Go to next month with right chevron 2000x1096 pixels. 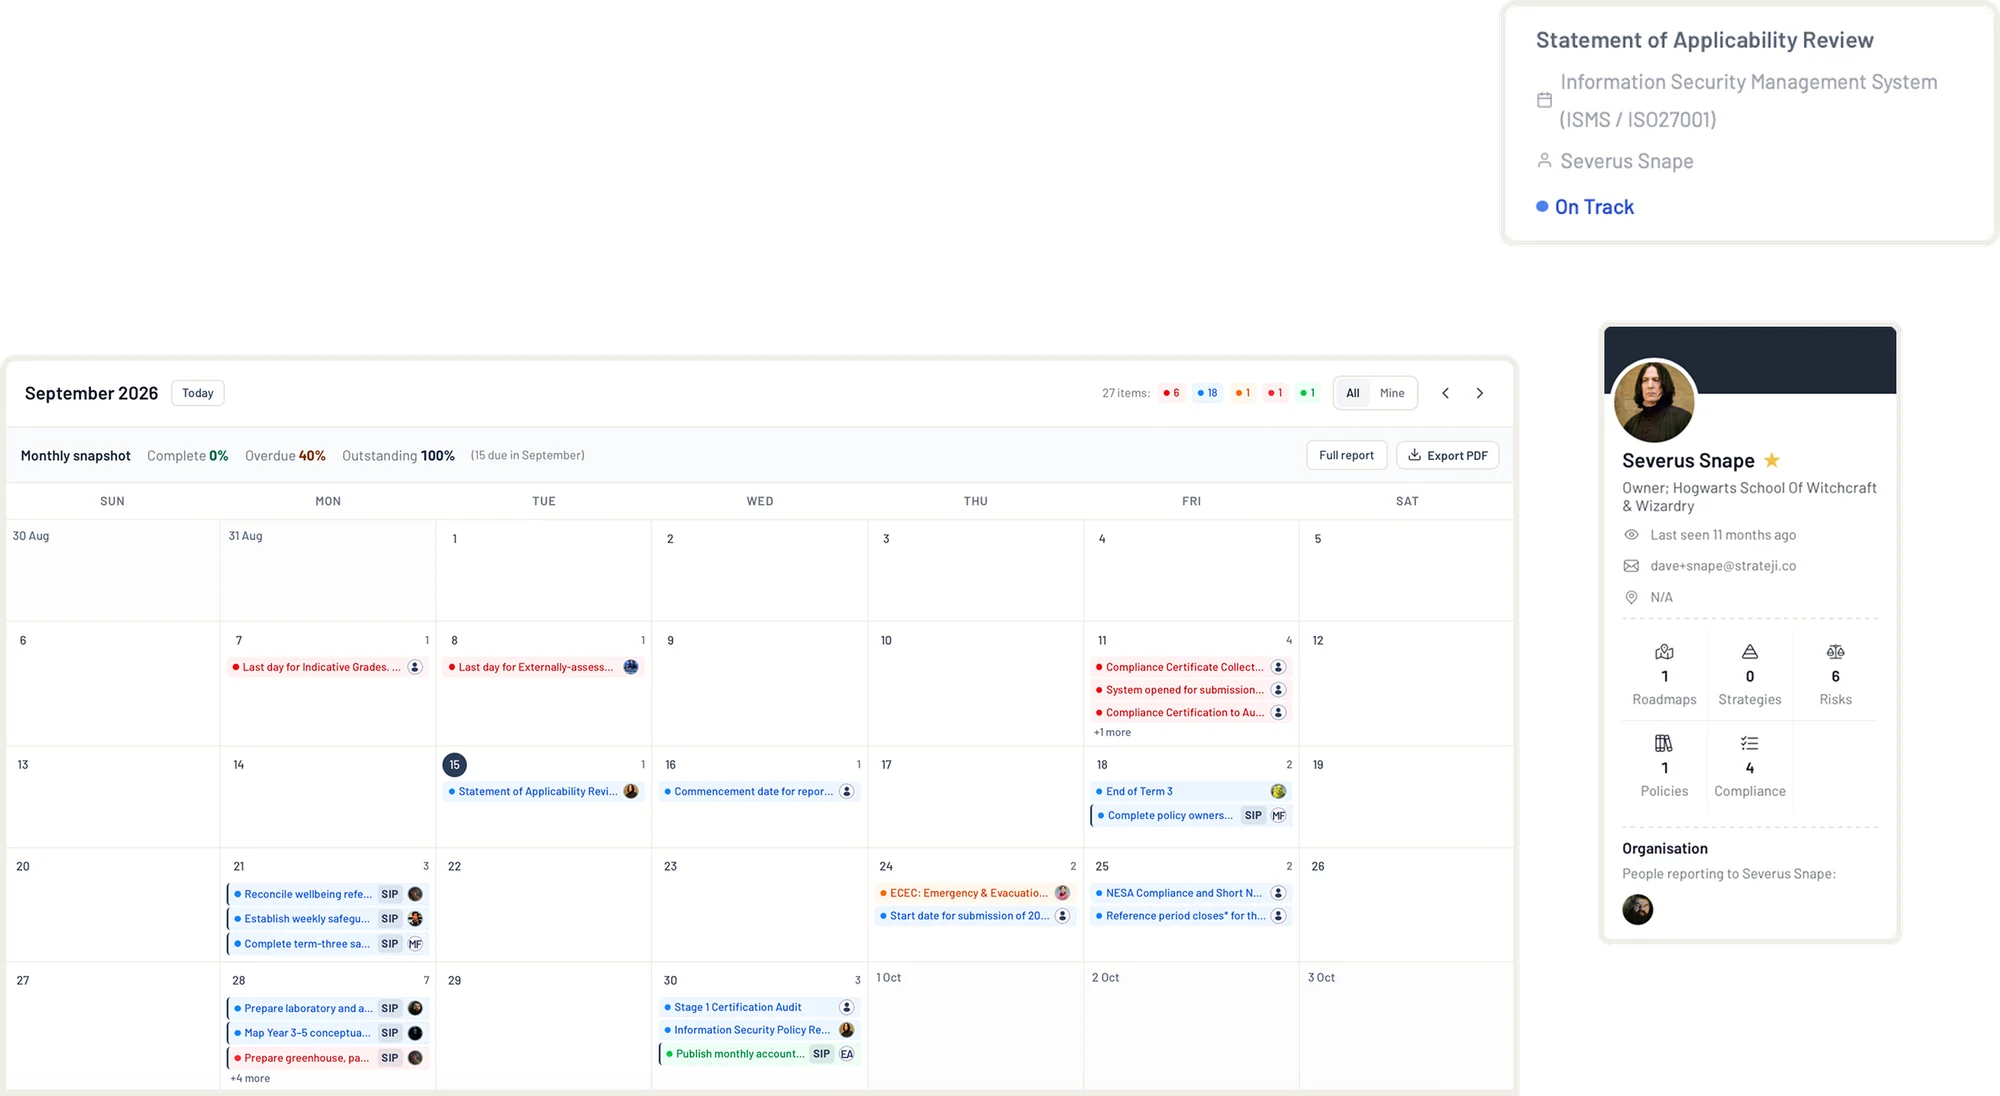[x=1480, y=393]
